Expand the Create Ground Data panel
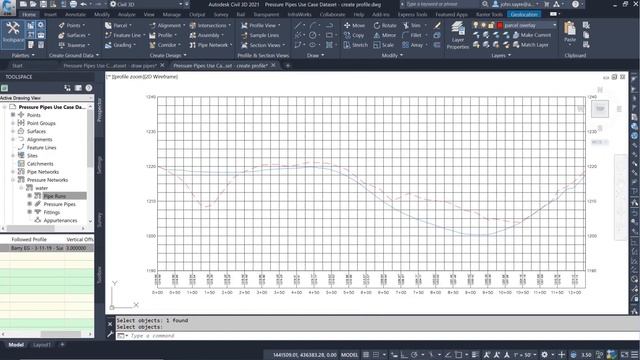The height and width of the screenshot is (360, 640). pos(74,55)
